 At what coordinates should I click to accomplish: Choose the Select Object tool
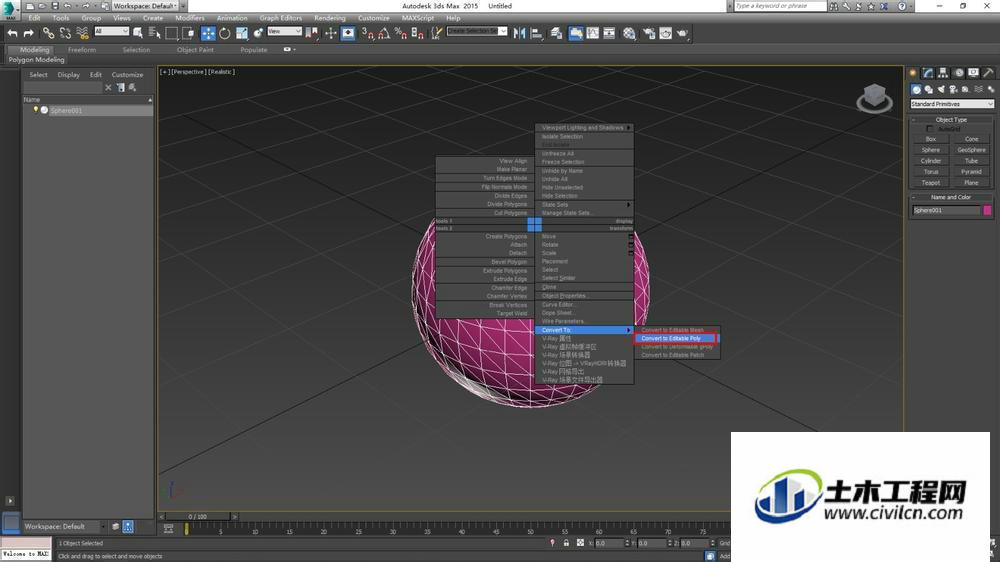(138, 33)
